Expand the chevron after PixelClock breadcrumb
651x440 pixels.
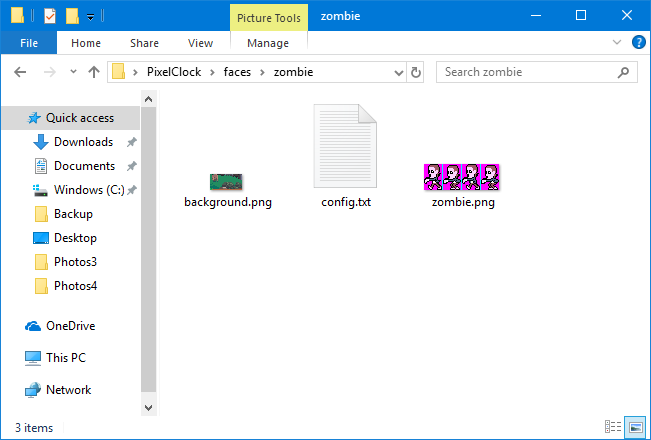click(213, 73)
